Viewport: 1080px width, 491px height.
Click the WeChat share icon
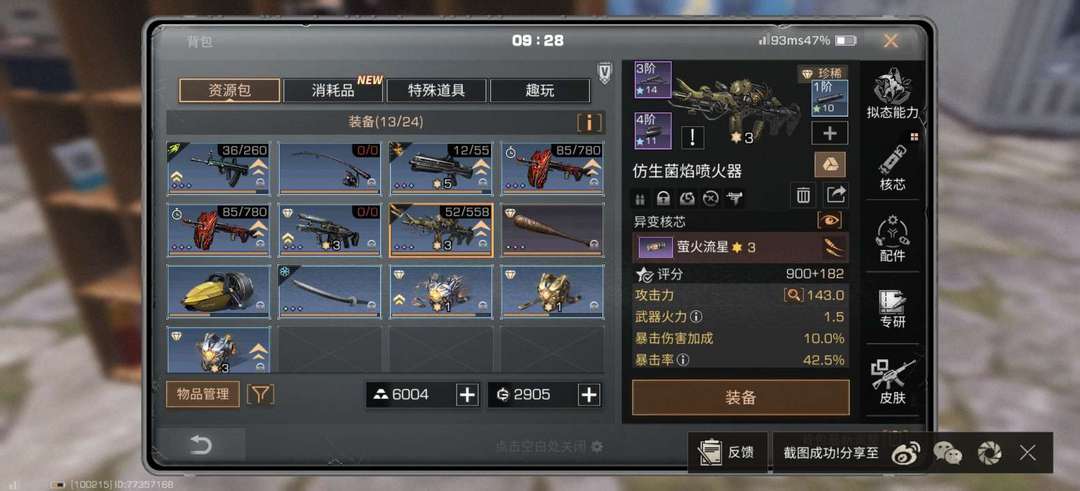[x=948, y=452]
